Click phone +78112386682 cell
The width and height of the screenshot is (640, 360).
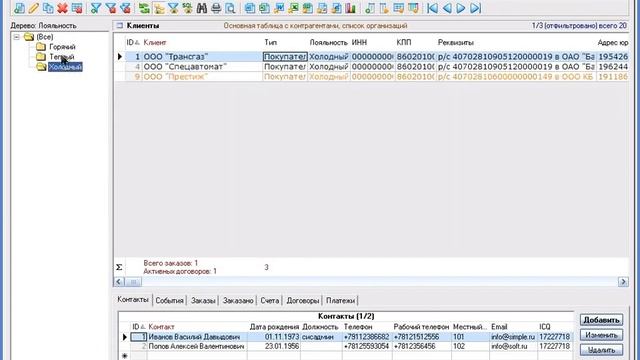(367, 337)
